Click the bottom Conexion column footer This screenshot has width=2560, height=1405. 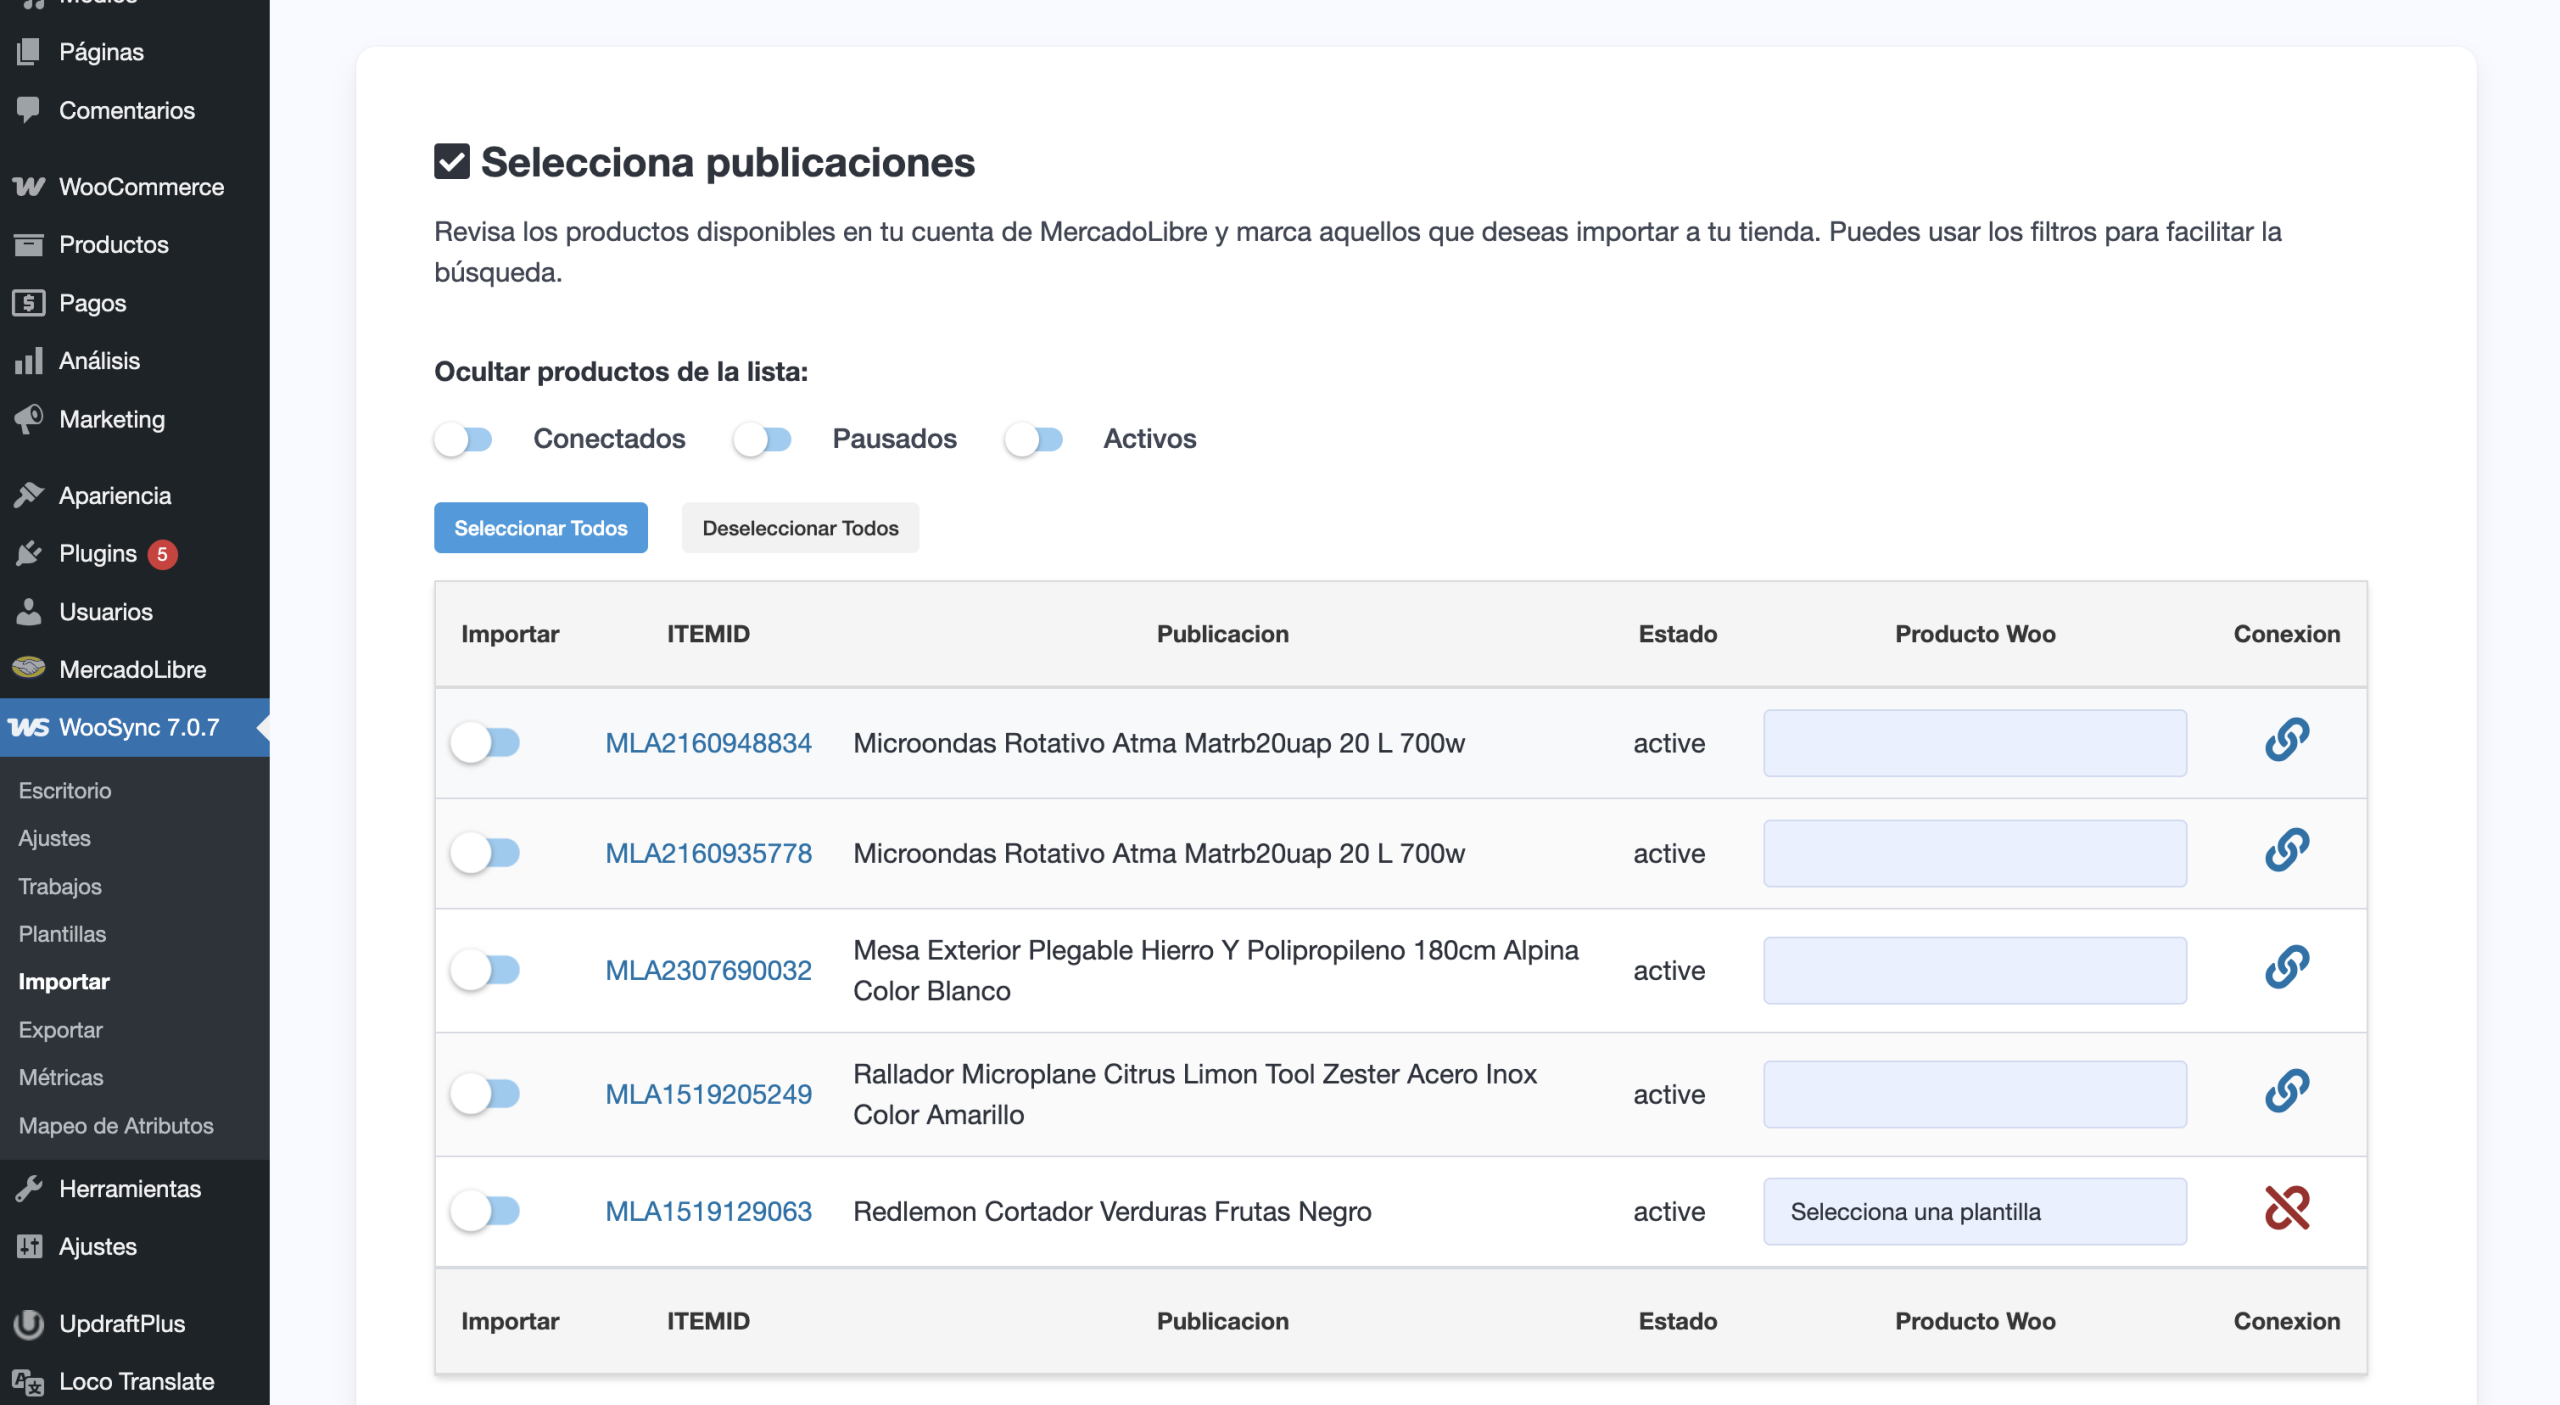pyautogui.click(x=2287, y=1321)
